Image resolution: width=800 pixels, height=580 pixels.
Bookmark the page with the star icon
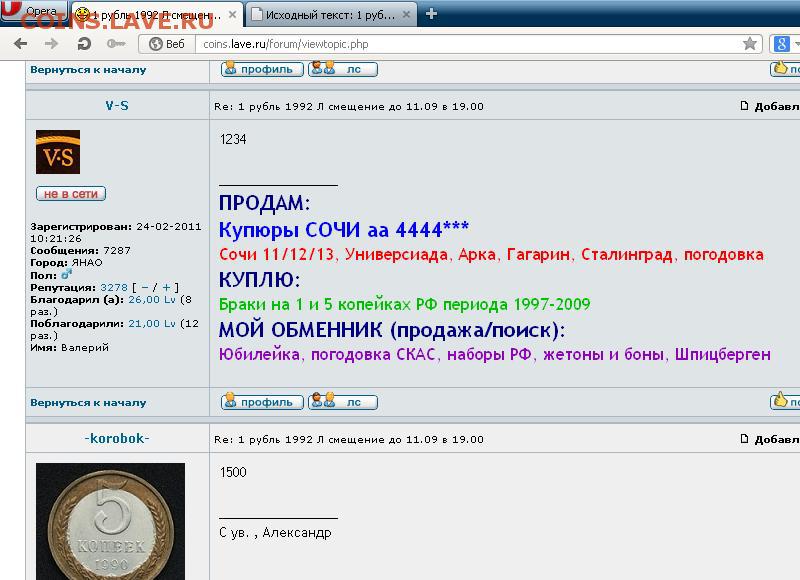pyautogui.click(x=749, y=44)
